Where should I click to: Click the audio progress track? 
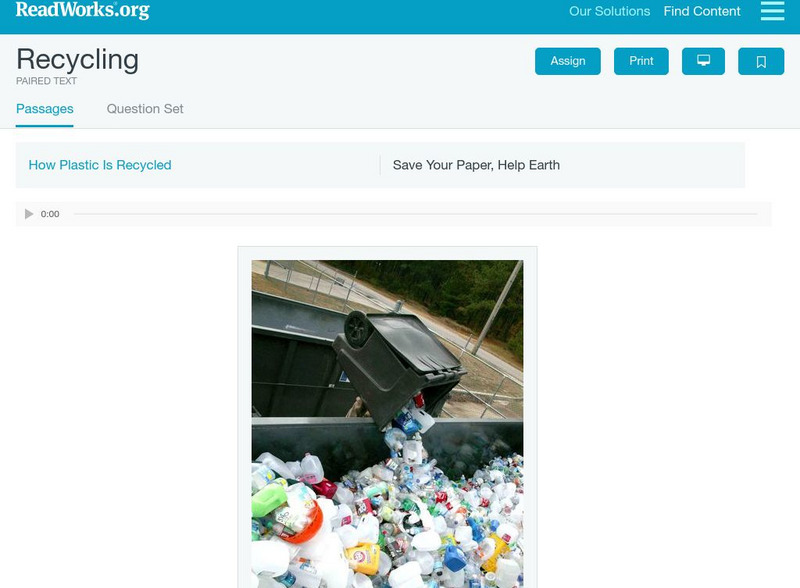point(415,214)
